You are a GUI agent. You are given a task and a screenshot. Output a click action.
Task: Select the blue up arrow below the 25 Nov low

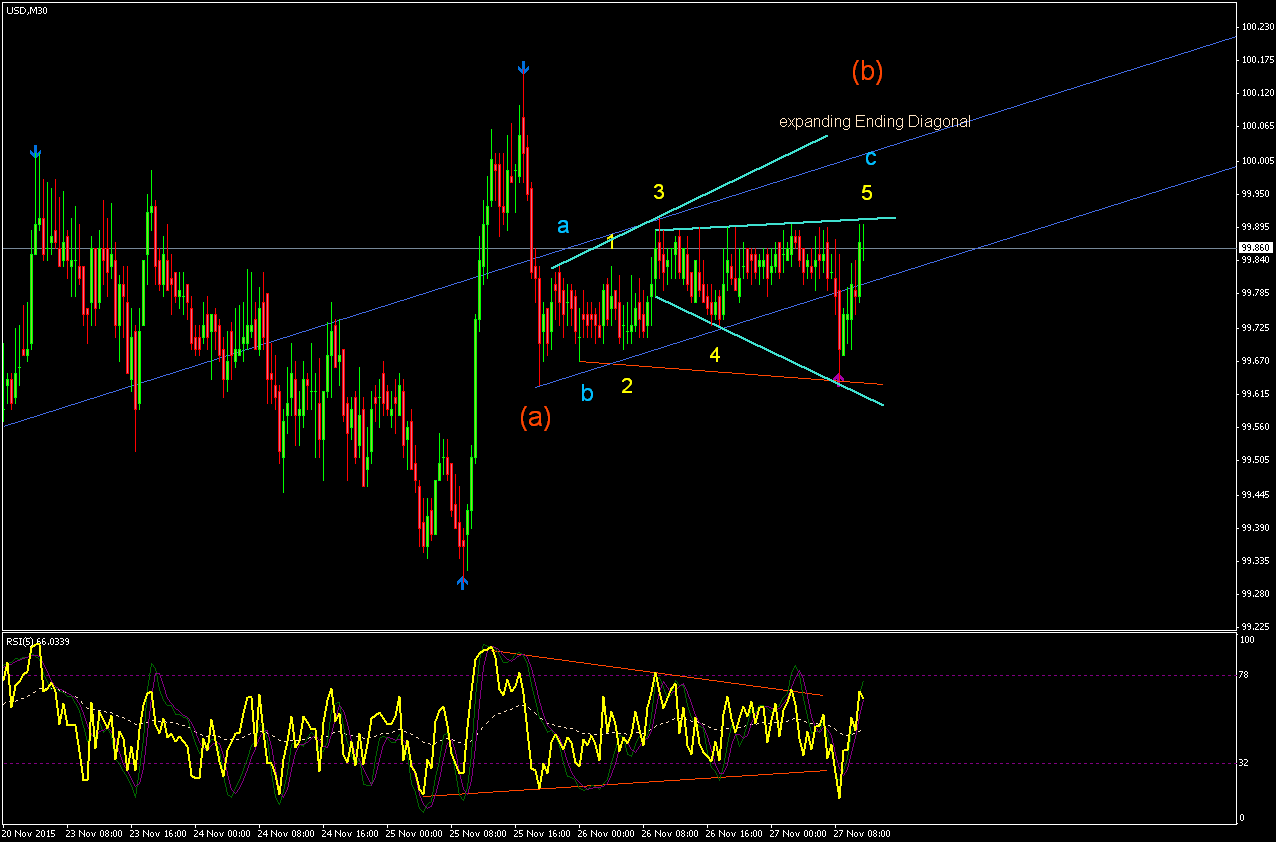coord(462,582)
